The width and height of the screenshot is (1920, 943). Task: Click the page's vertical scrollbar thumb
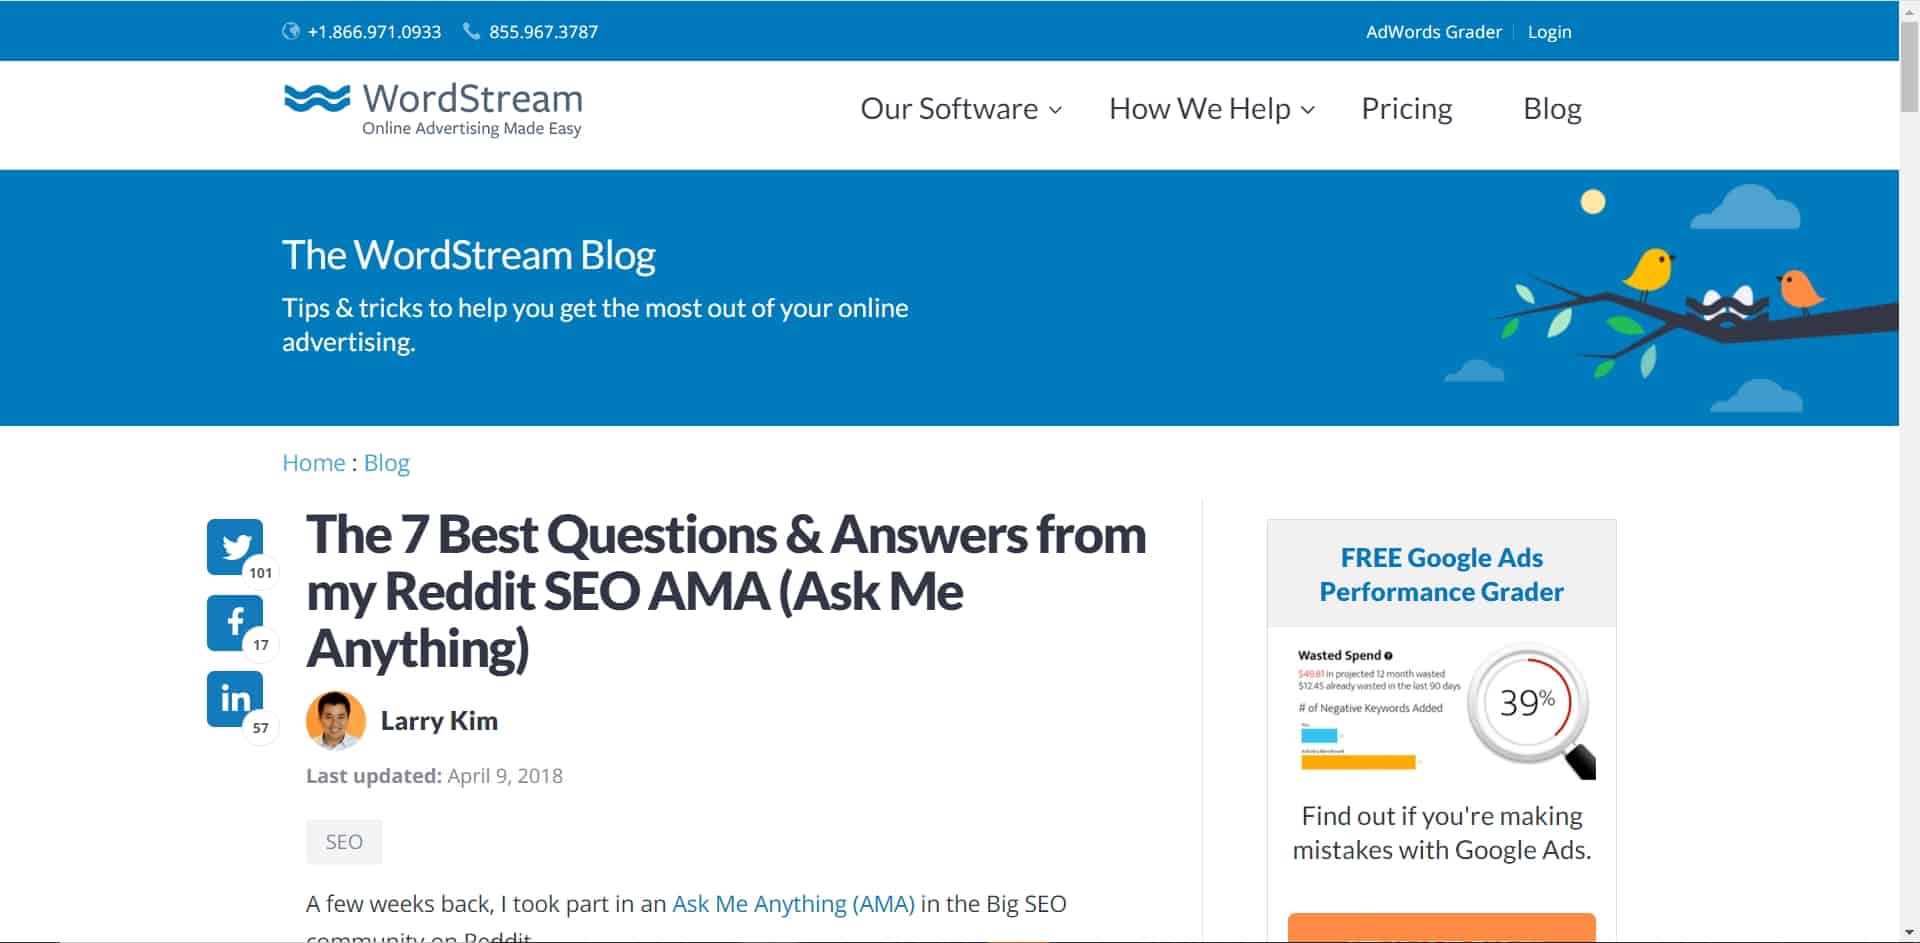tap(1909, 66)
